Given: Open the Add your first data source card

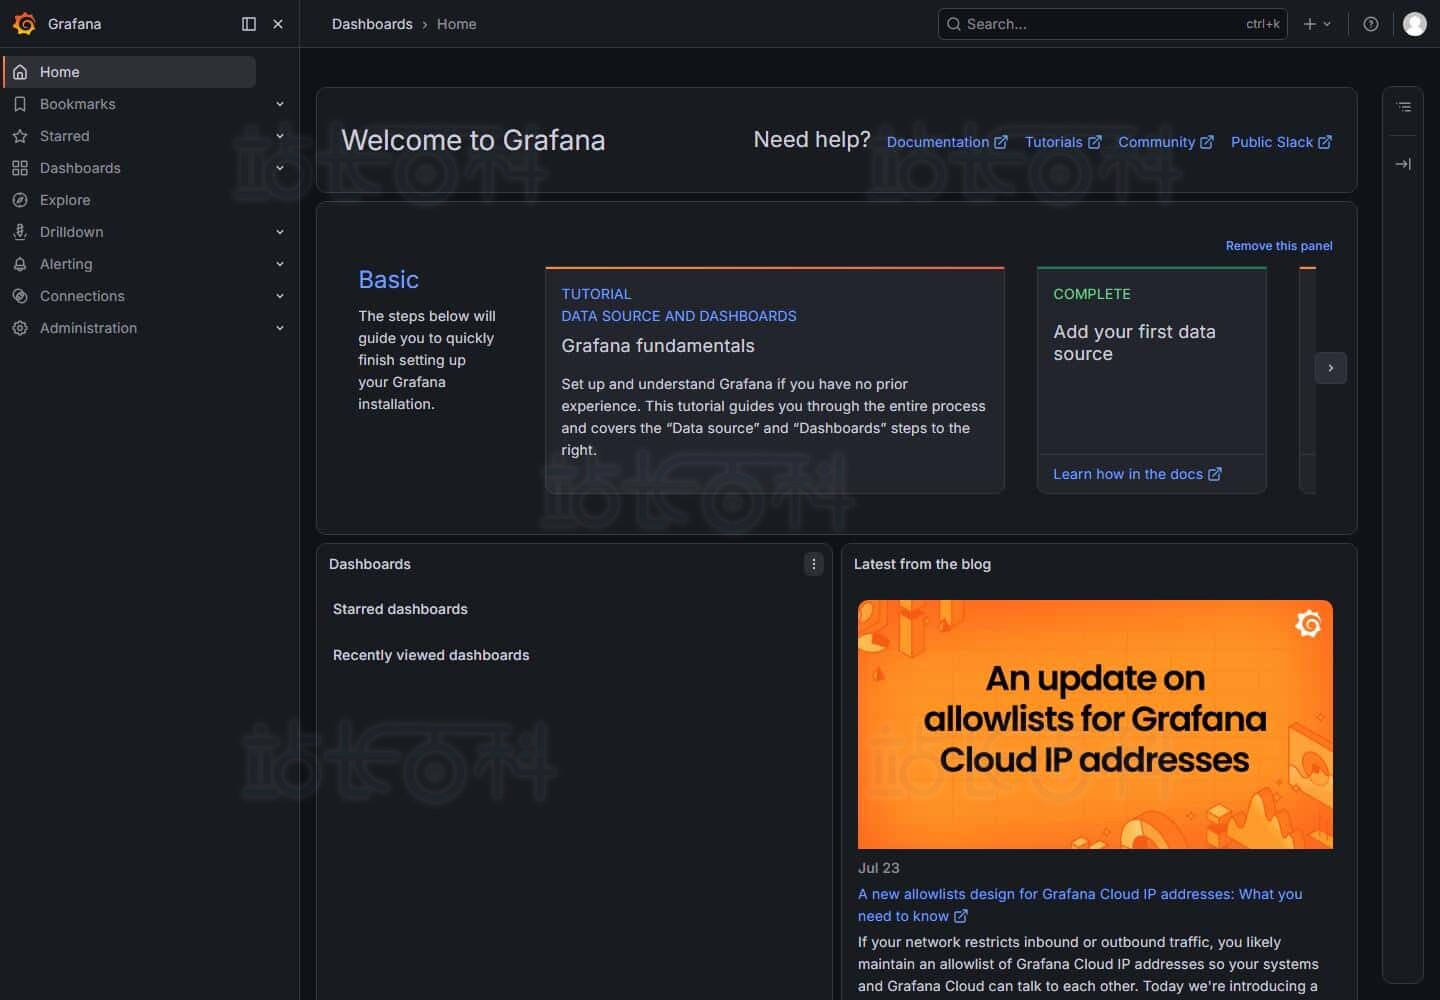Looking at the screenshot, I should pyautogui.click(x=1152, y=380).
